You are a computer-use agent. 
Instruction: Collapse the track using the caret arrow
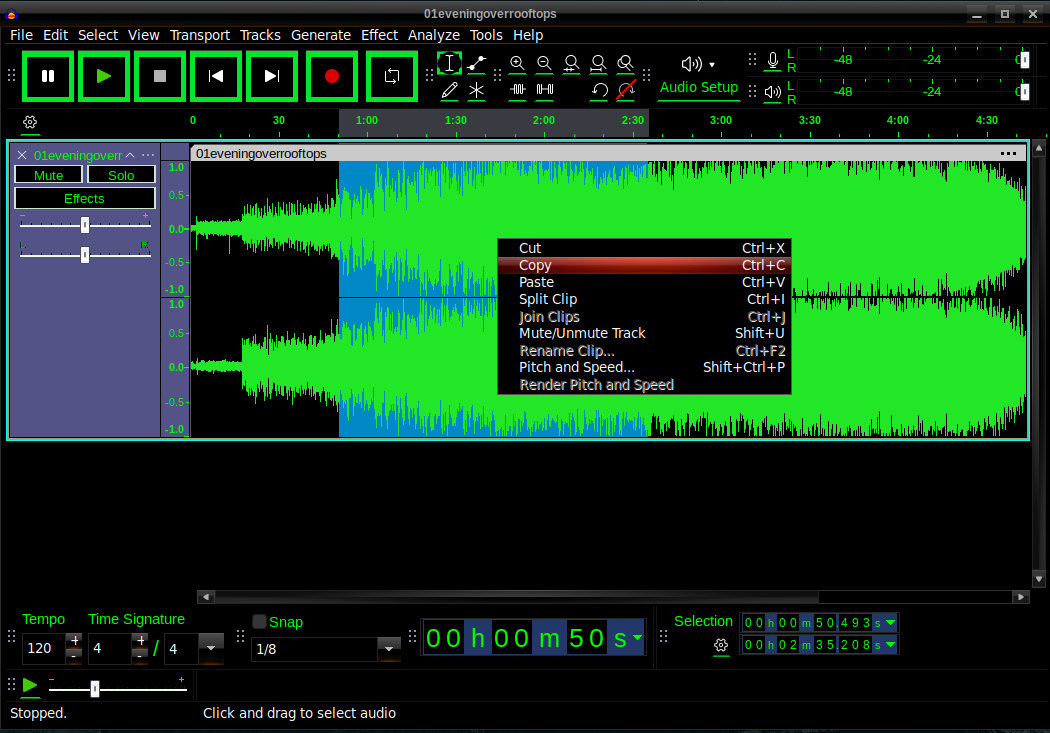[x=130, y=155]
